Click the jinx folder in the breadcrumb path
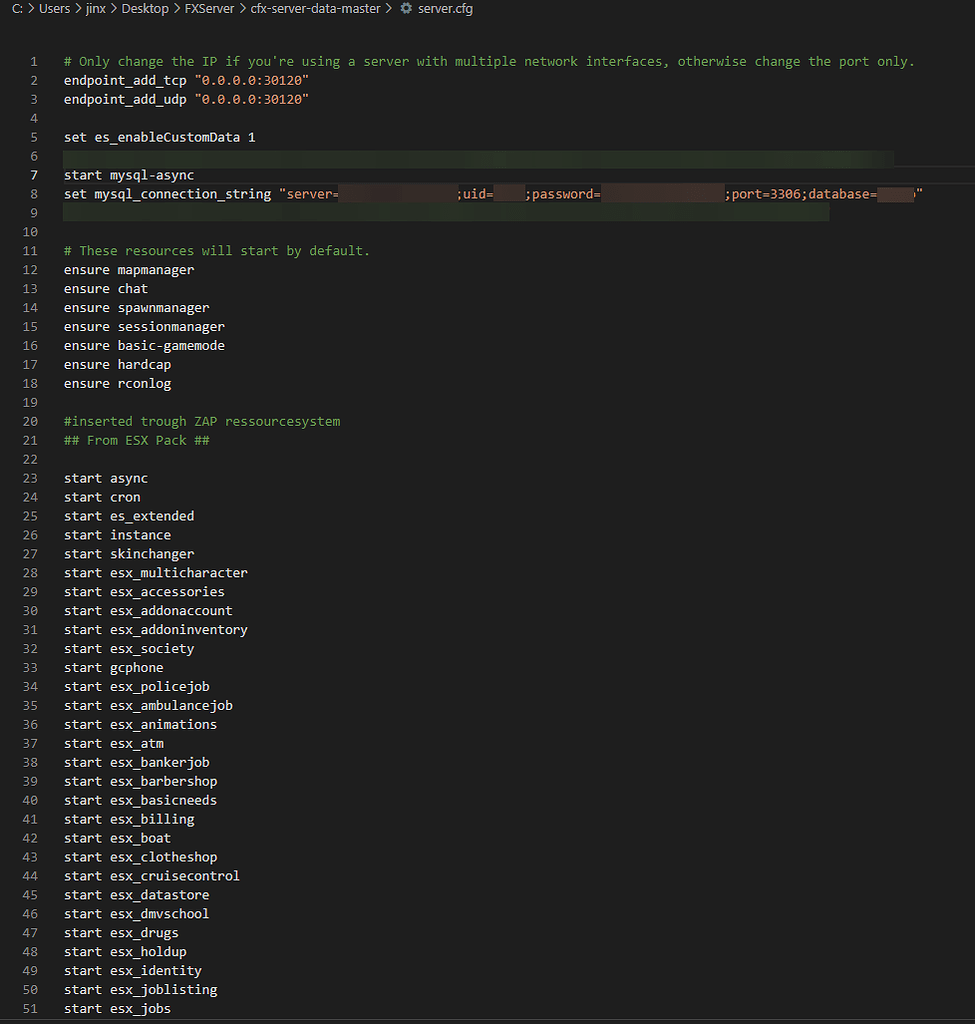975x1024 pixels. (95, 8)
